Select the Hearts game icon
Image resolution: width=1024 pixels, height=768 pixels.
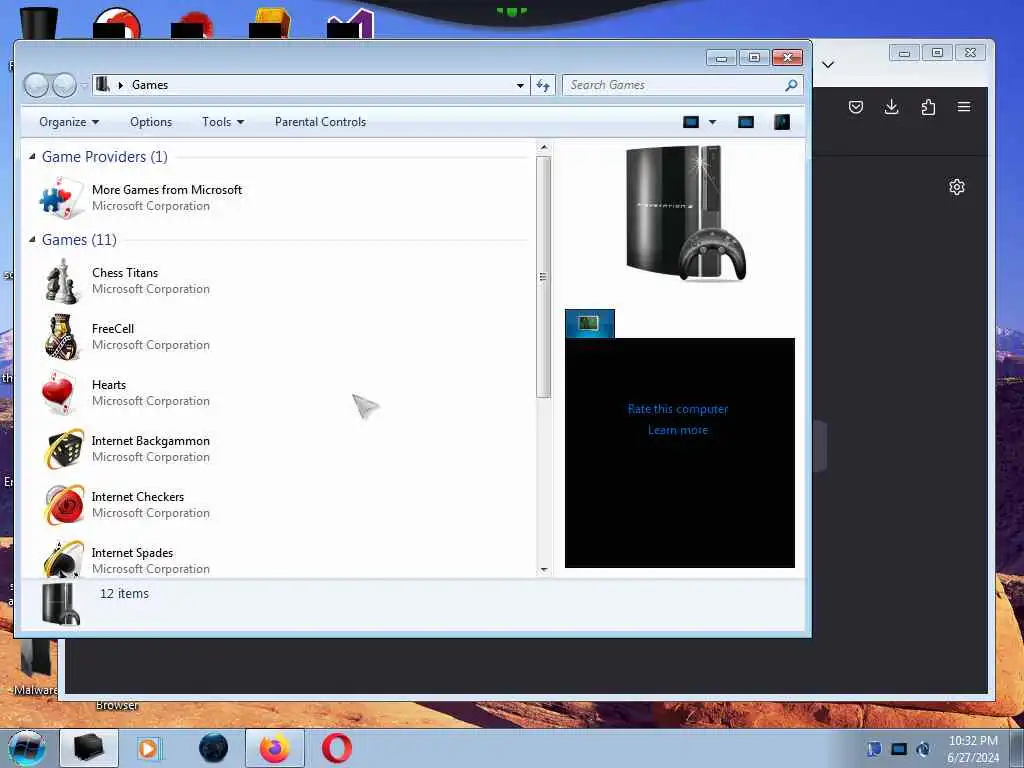coord(61,392)
